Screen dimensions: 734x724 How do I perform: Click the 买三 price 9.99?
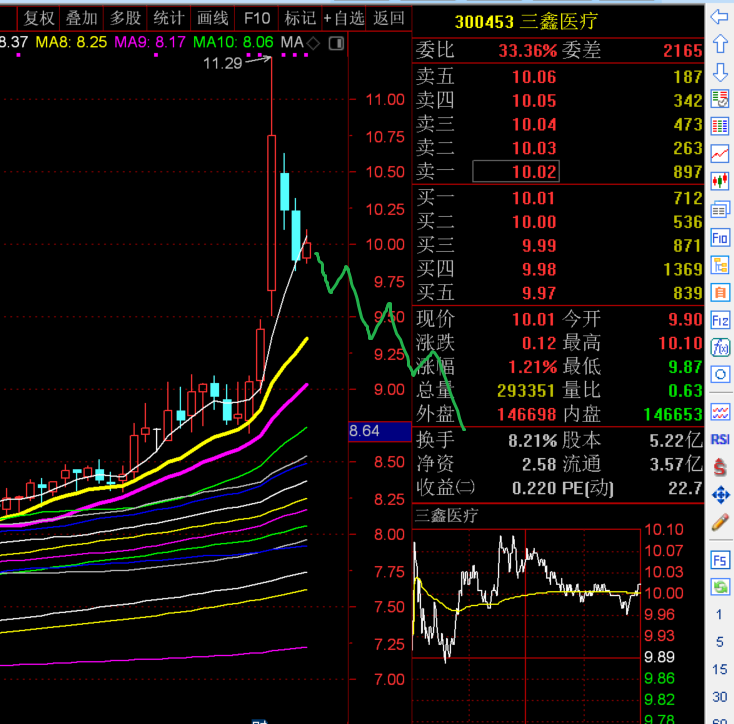coord(539,246)
